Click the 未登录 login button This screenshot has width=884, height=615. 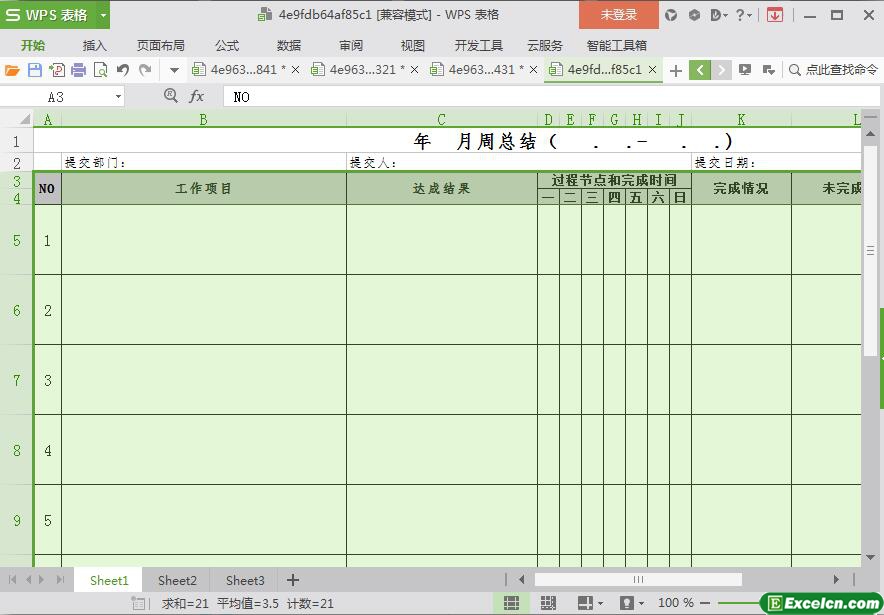(618, 15)
